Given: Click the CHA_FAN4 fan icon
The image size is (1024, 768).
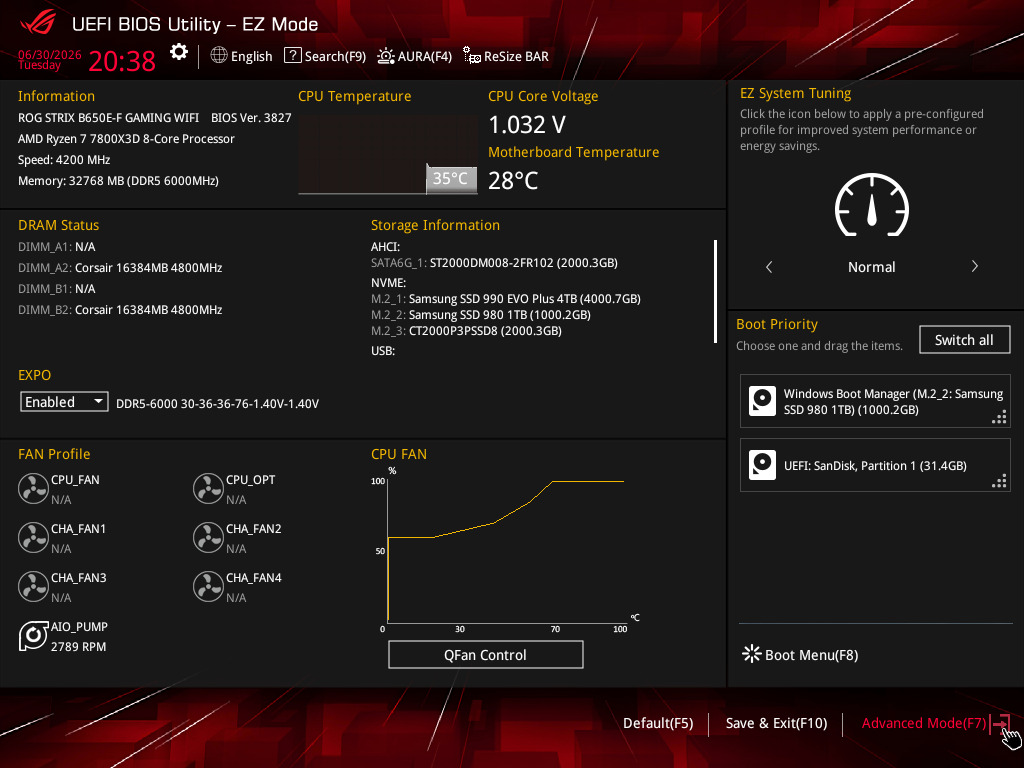Looking at the screenshot, I should (x=208, y=586).
